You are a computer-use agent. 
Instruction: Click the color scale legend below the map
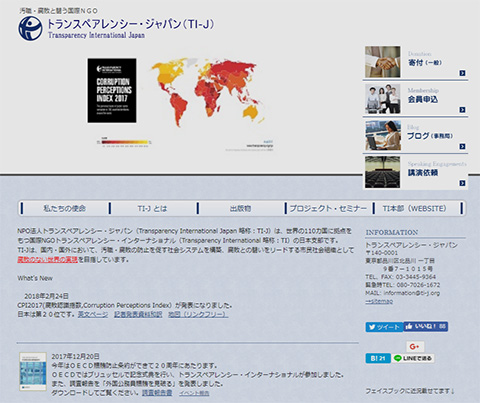124,142
